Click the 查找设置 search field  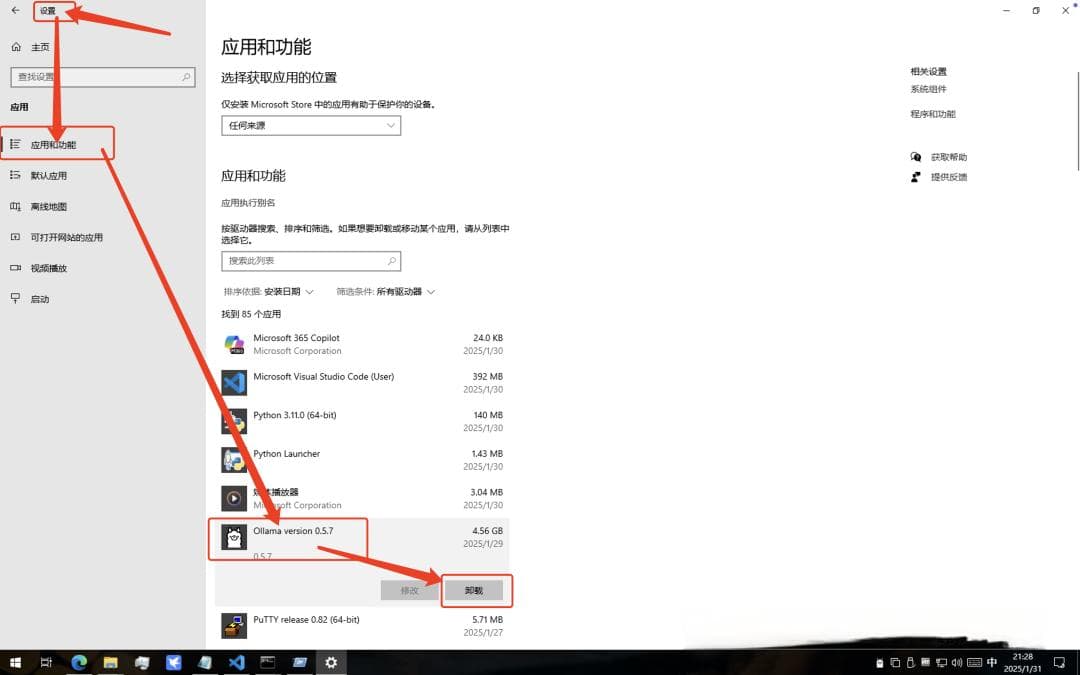[x=103, y=77]
